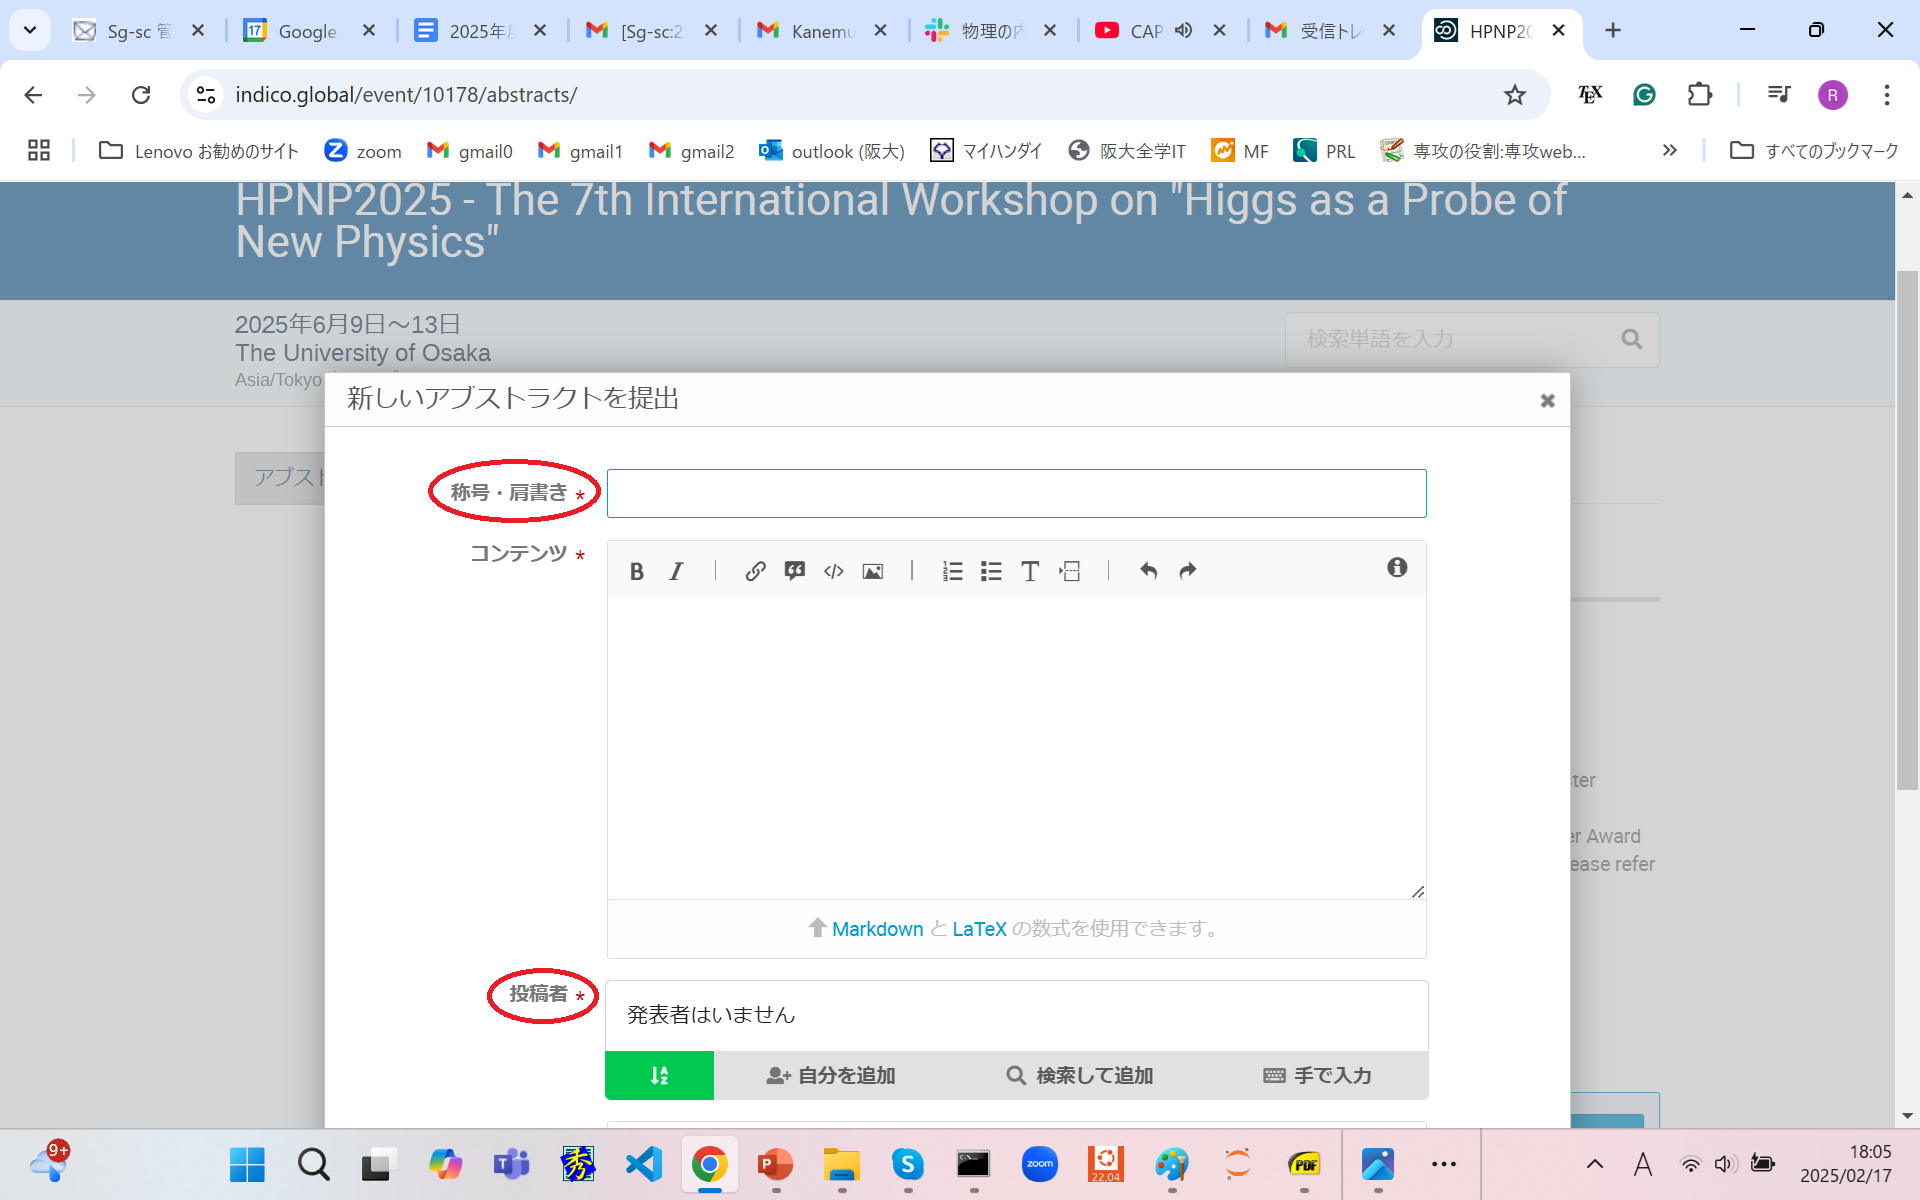Toggle italic formatting in the editor

(x=676, y=571)
